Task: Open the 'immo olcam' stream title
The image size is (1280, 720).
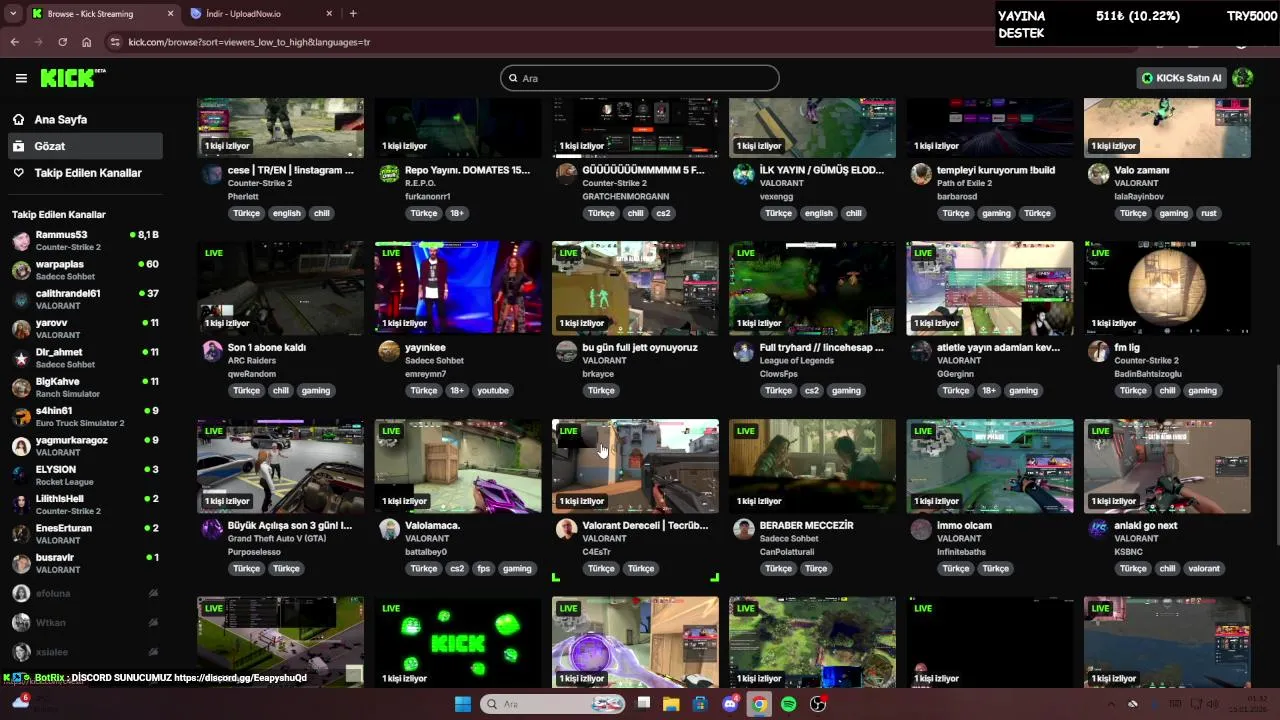Action: click(x=964, y=525)
